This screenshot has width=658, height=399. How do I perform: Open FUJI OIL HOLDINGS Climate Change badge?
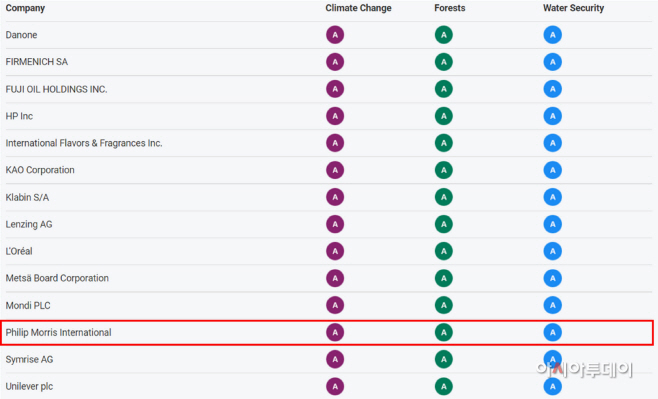[335, 89]
